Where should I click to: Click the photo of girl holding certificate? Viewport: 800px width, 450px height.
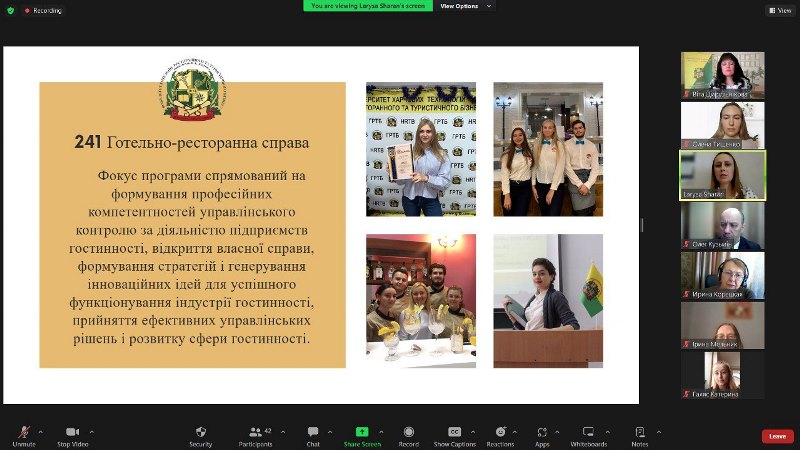point(421,149)
